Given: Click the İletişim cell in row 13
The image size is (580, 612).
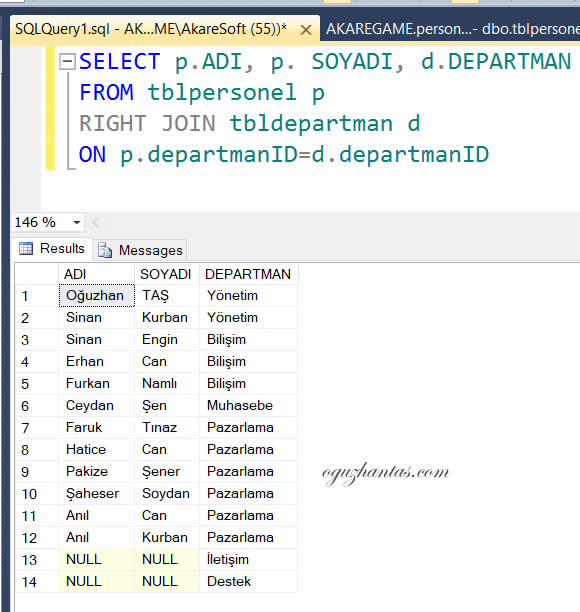Looking at the screenshot, I should click(248, 559).
